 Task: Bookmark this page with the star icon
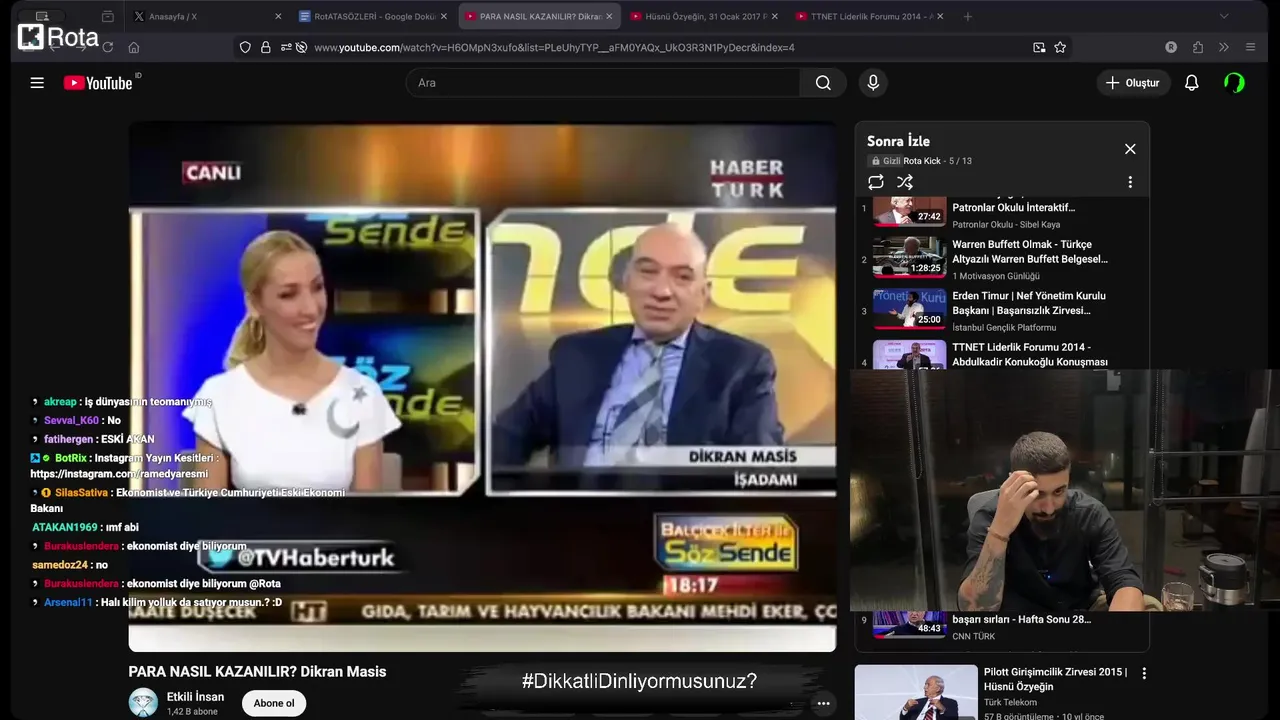point(1060,47)
